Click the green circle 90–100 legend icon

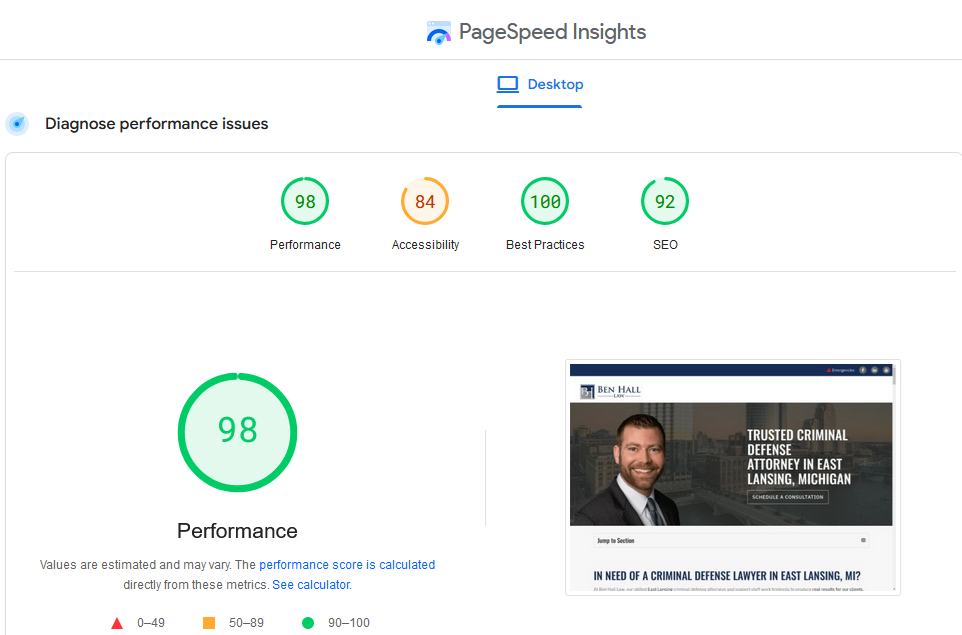point(308,622)
